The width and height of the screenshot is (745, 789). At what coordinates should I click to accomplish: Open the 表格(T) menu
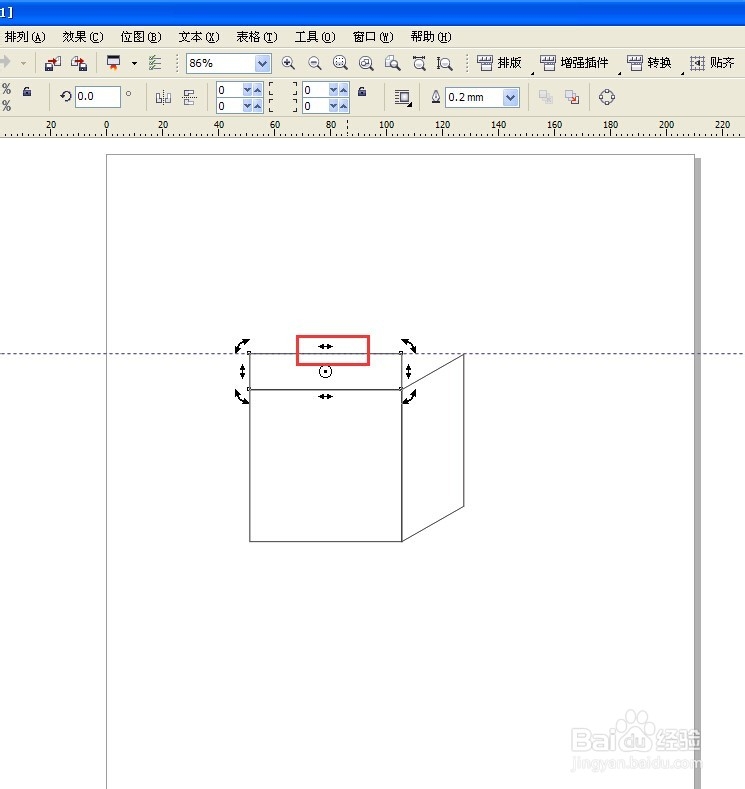pyautogui.click(x=257, y=37)
